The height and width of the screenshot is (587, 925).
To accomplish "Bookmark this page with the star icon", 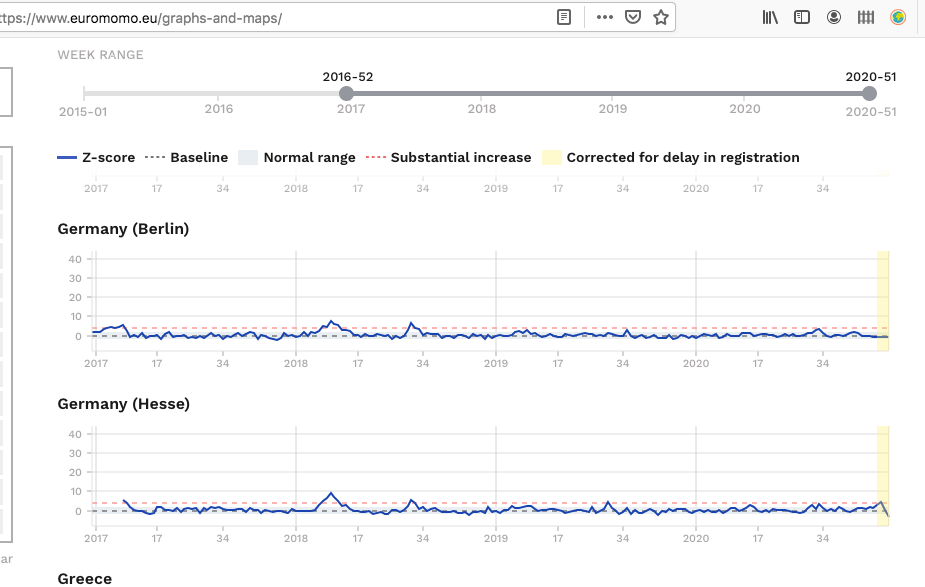I will pos(660,17).
